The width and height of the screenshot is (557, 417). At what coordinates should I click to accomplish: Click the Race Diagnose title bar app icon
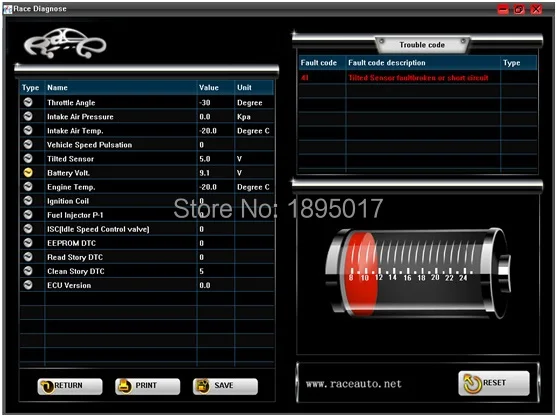coord(7,9)
